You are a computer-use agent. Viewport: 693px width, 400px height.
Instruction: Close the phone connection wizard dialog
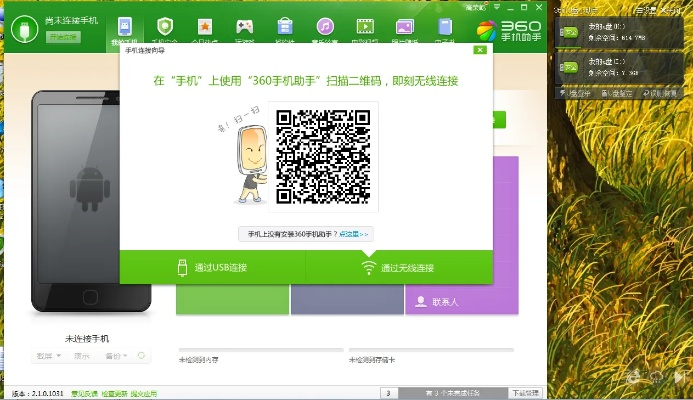click(x=480, y=50)
